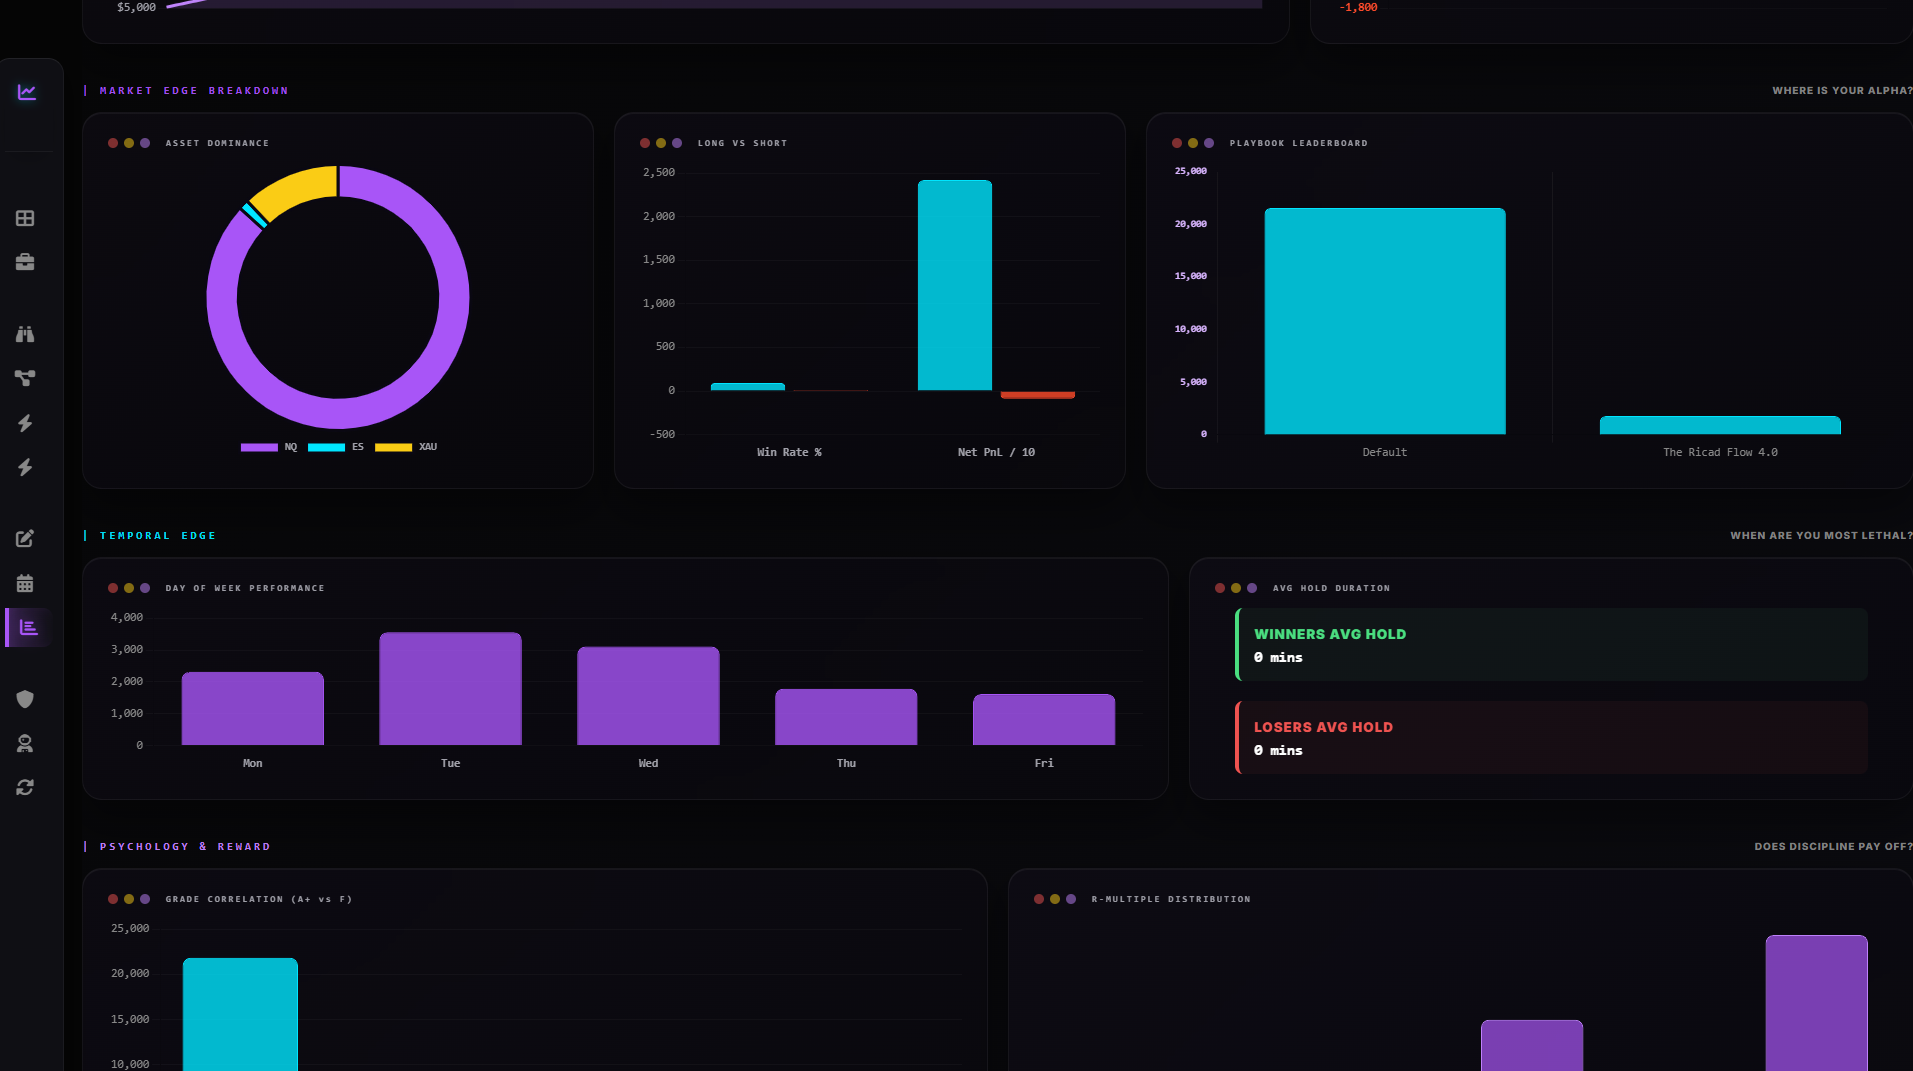Click the PLAYBOOK LEADERBOARD card title
The width and height of the screenshot is (1913, 1071).
click(x=1299, y=143)
